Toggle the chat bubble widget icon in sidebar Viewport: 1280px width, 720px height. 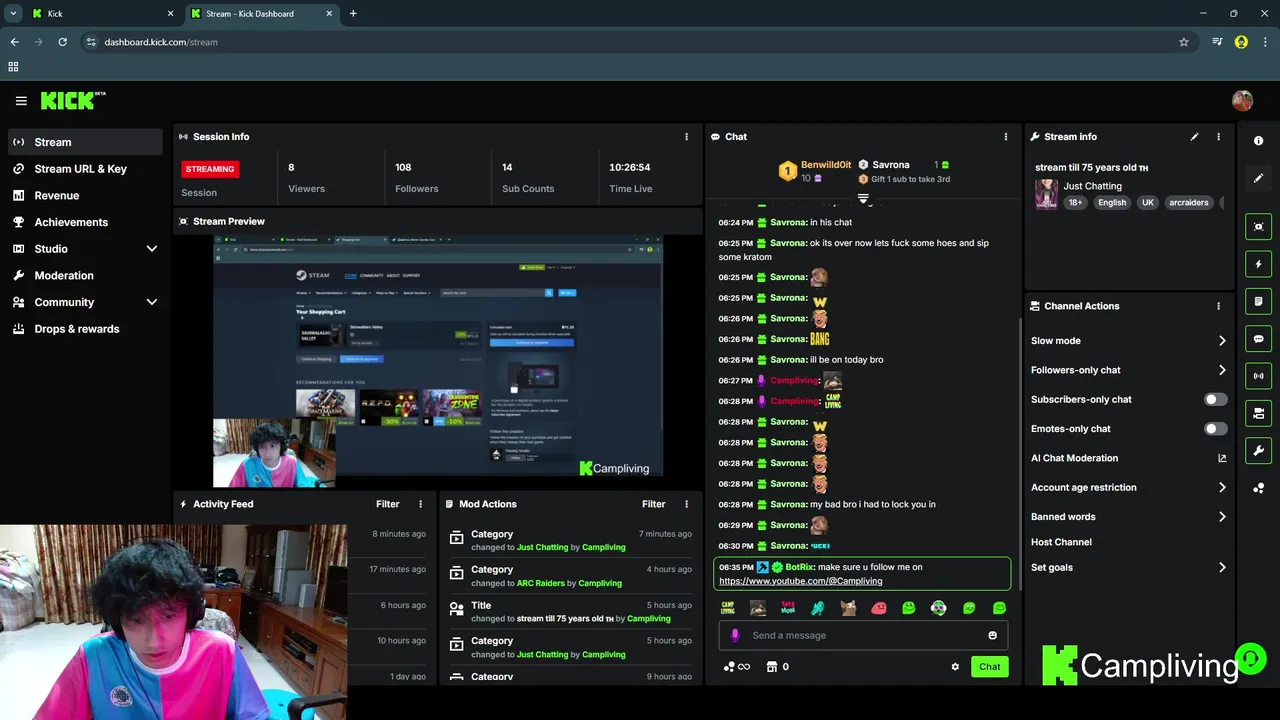[x=1258, y=339]
